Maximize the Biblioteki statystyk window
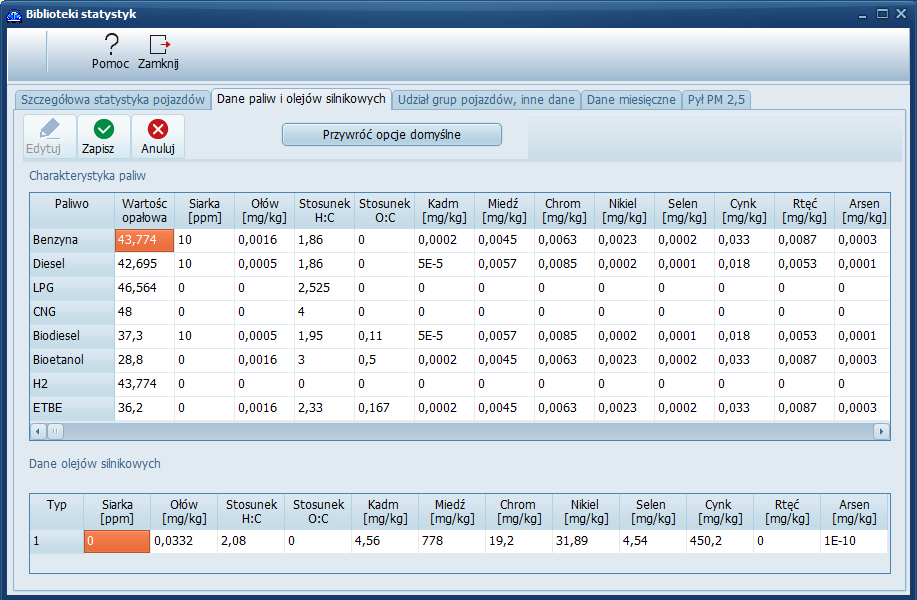This screenshot has height=600, width=917. tap(882, 14)
